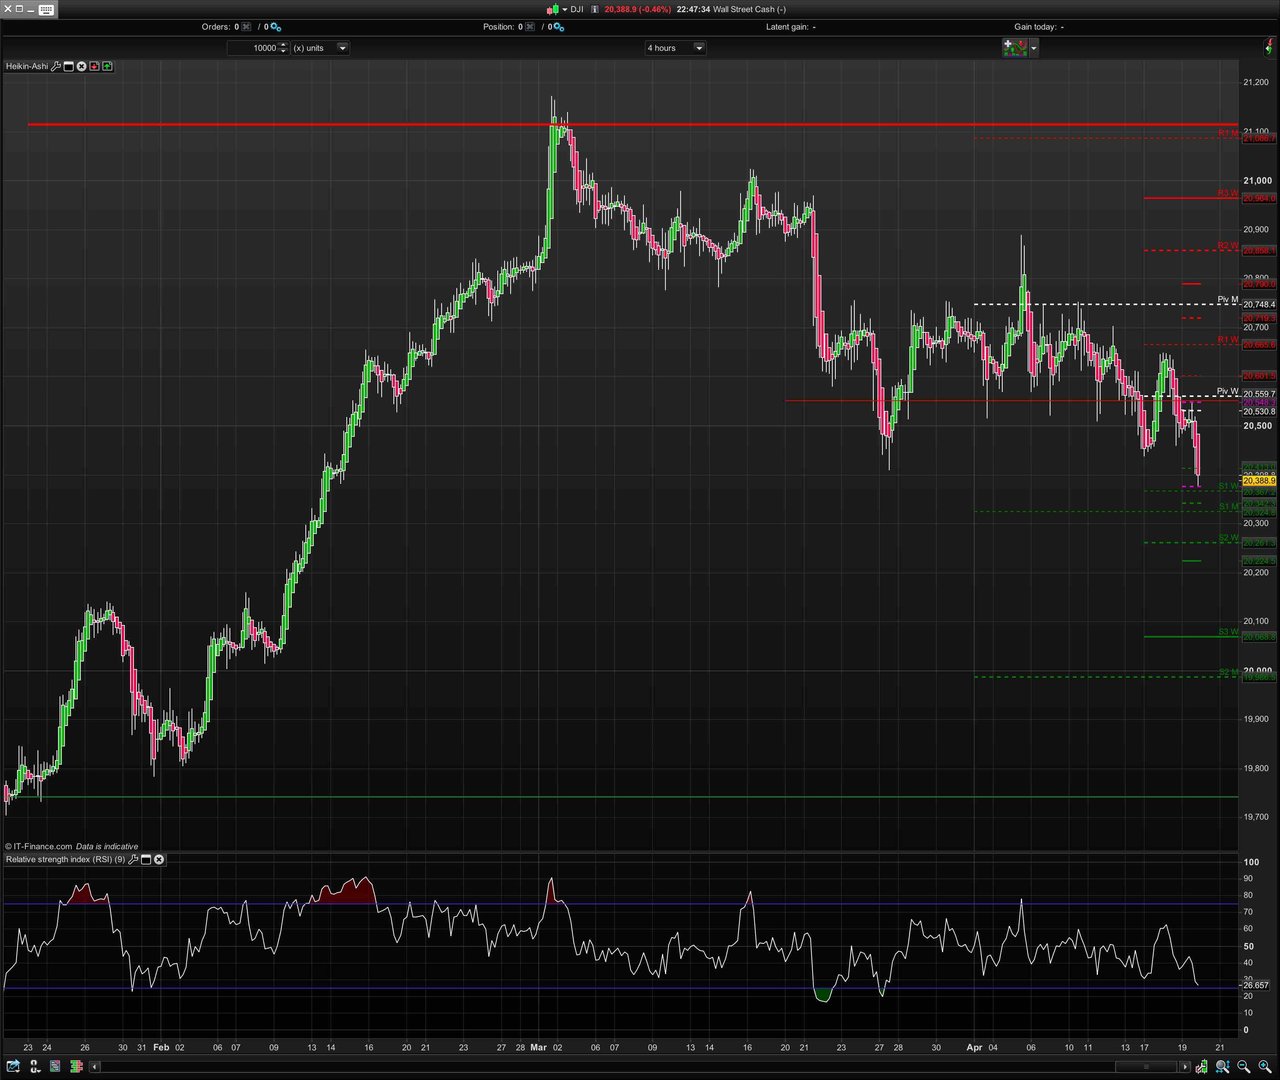Open the position settings gear icon

coord(558,27)
